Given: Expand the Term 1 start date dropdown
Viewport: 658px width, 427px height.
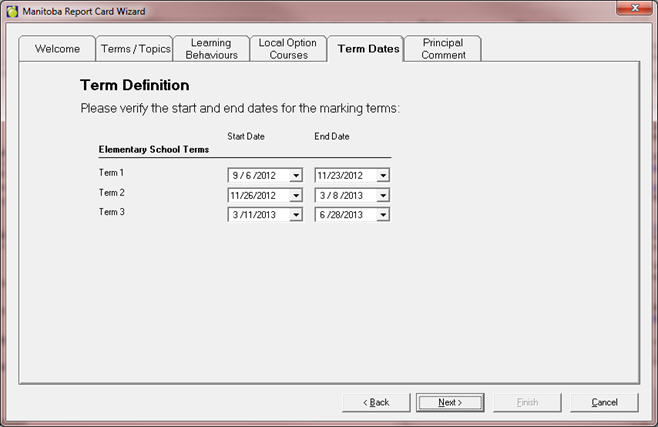Looking at the screenshot, I should coord(295,175).
